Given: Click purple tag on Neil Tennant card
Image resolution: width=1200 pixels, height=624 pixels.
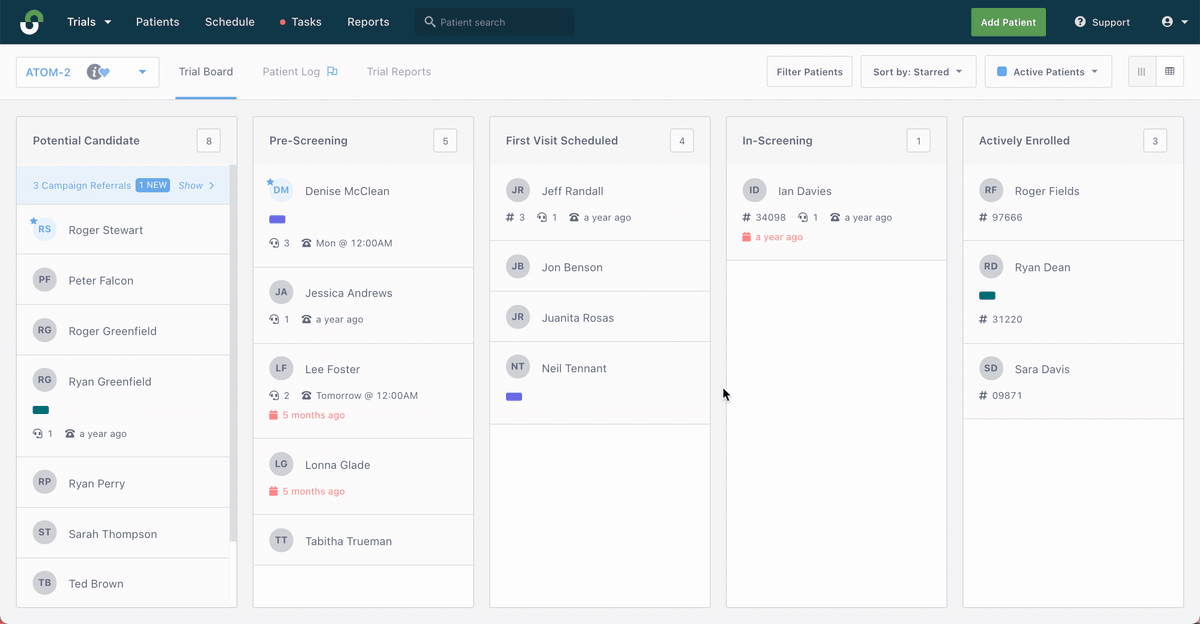Looking at the screenshot, I should (x=514, y=397).
